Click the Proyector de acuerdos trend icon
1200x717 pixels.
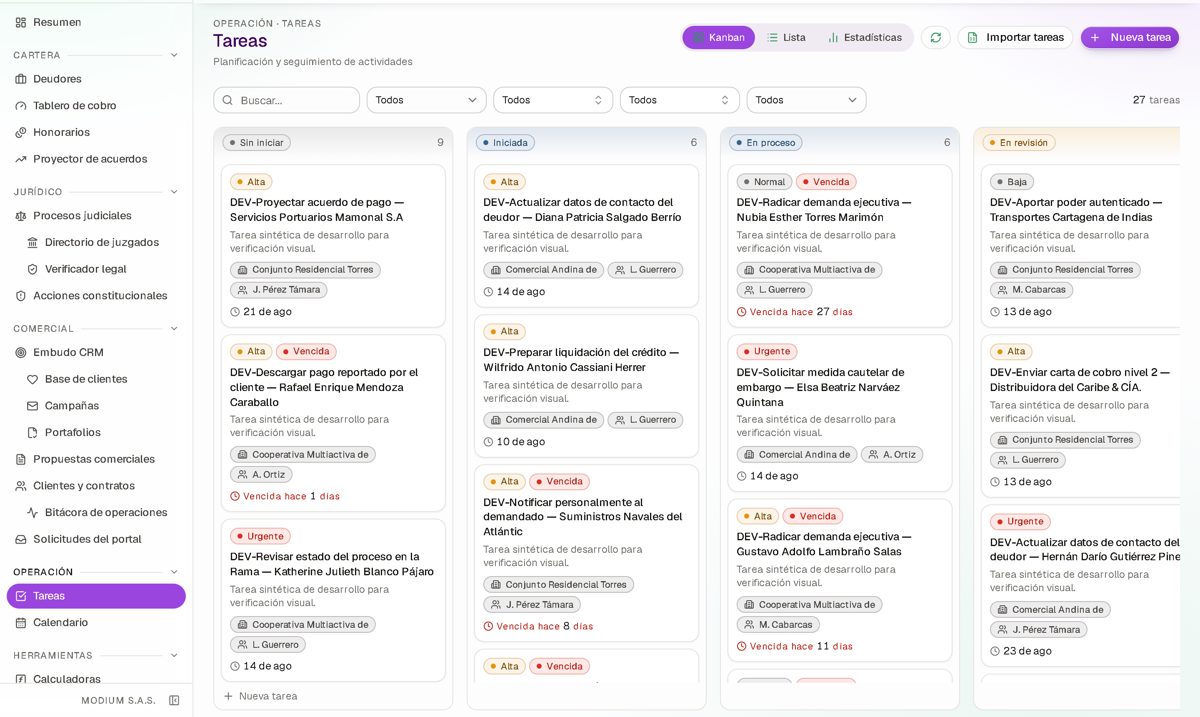point(21,159)
